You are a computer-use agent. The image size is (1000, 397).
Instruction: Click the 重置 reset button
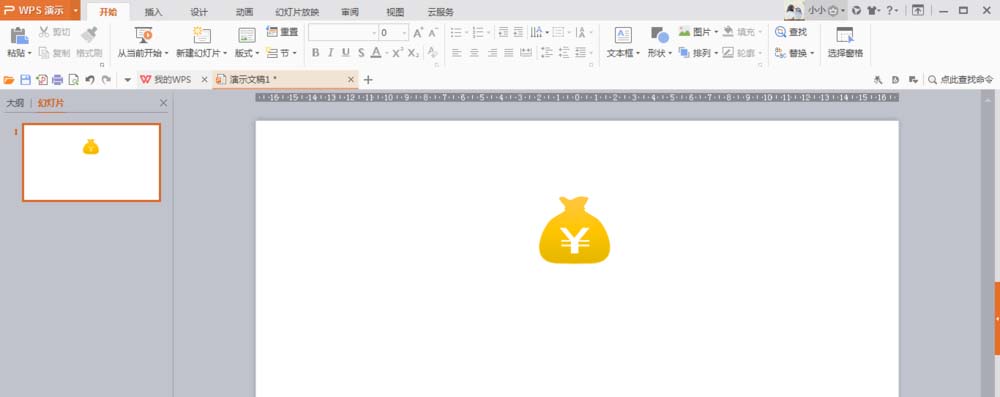pyautogui.click(x=282, y=32)
